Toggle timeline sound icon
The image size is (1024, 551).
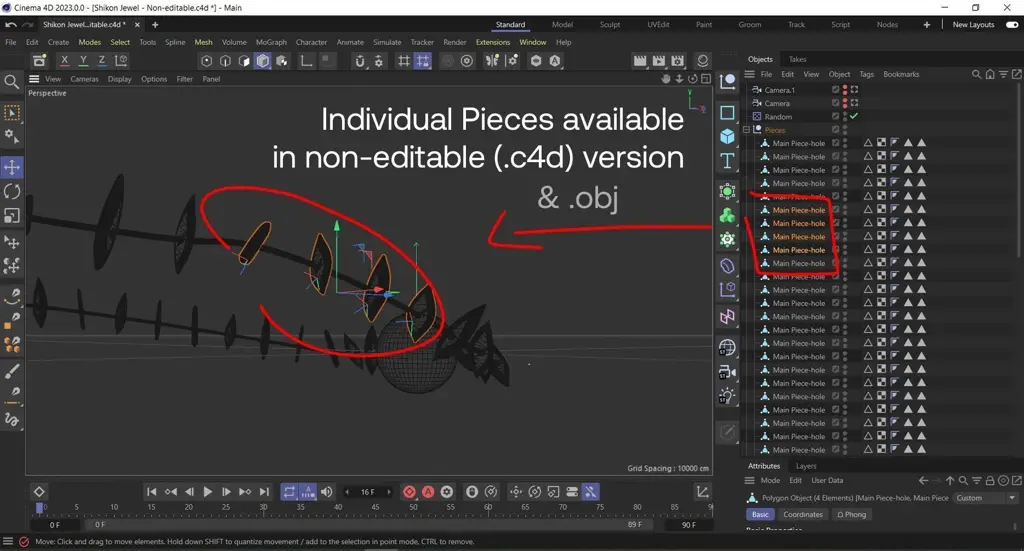coord(327,492)
